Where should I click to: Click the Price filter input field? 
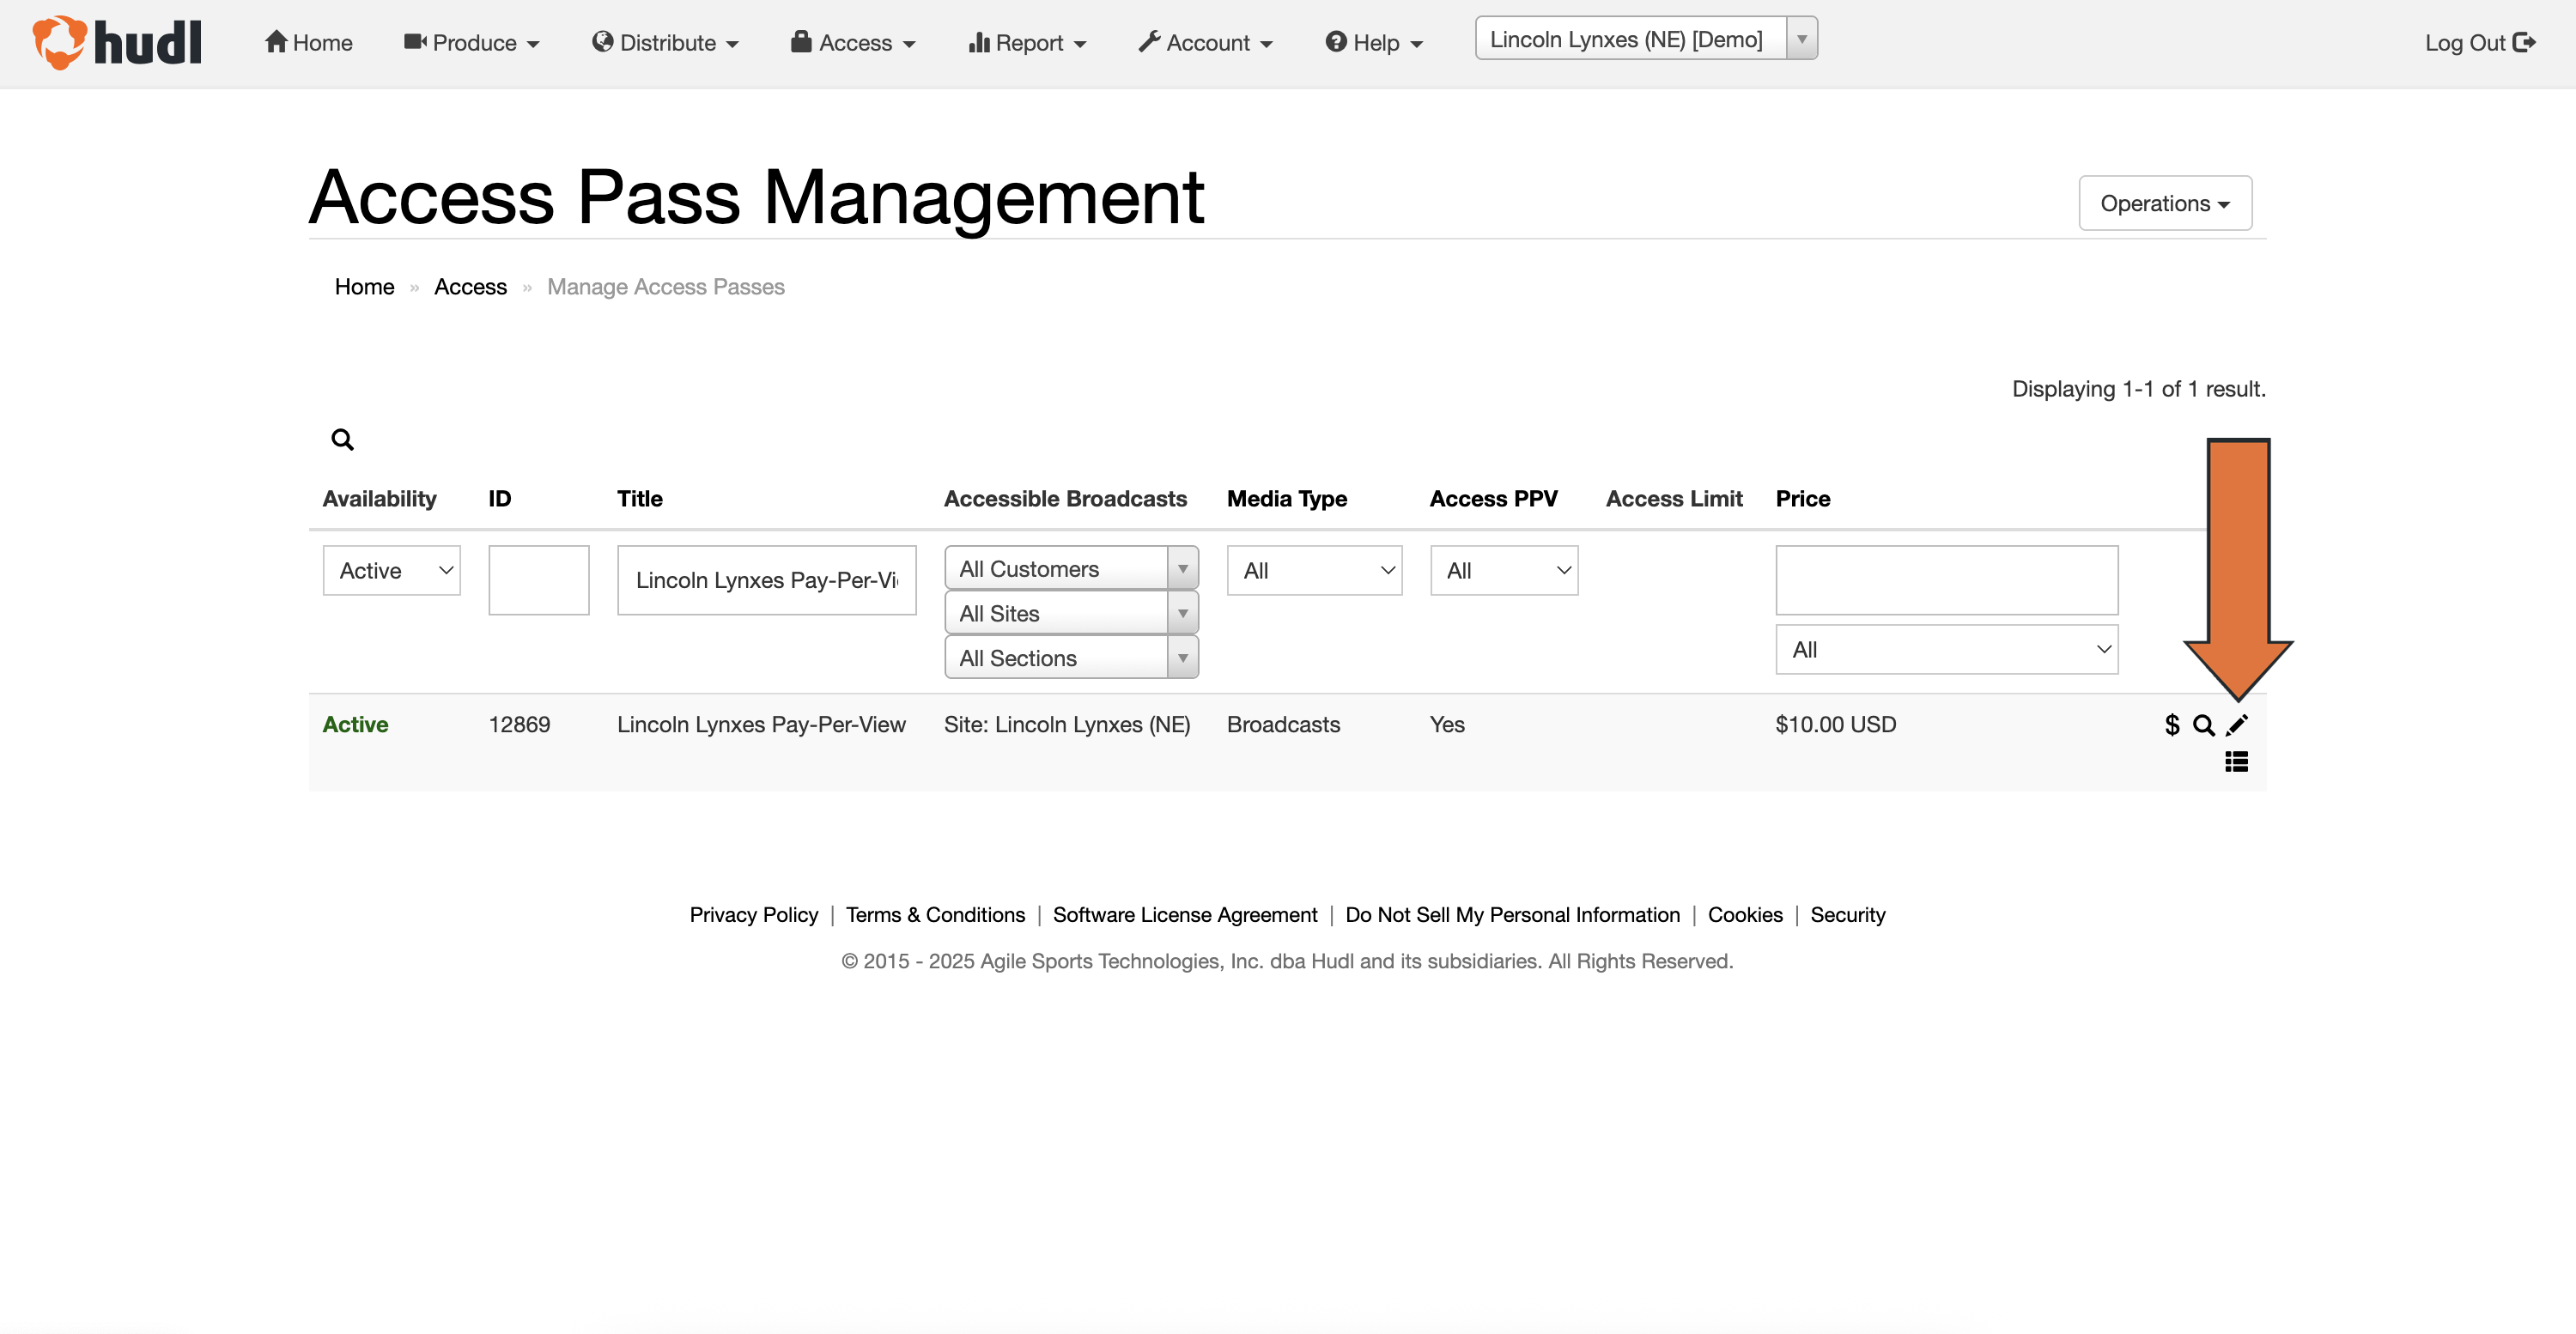click(x=1946, y=580)
